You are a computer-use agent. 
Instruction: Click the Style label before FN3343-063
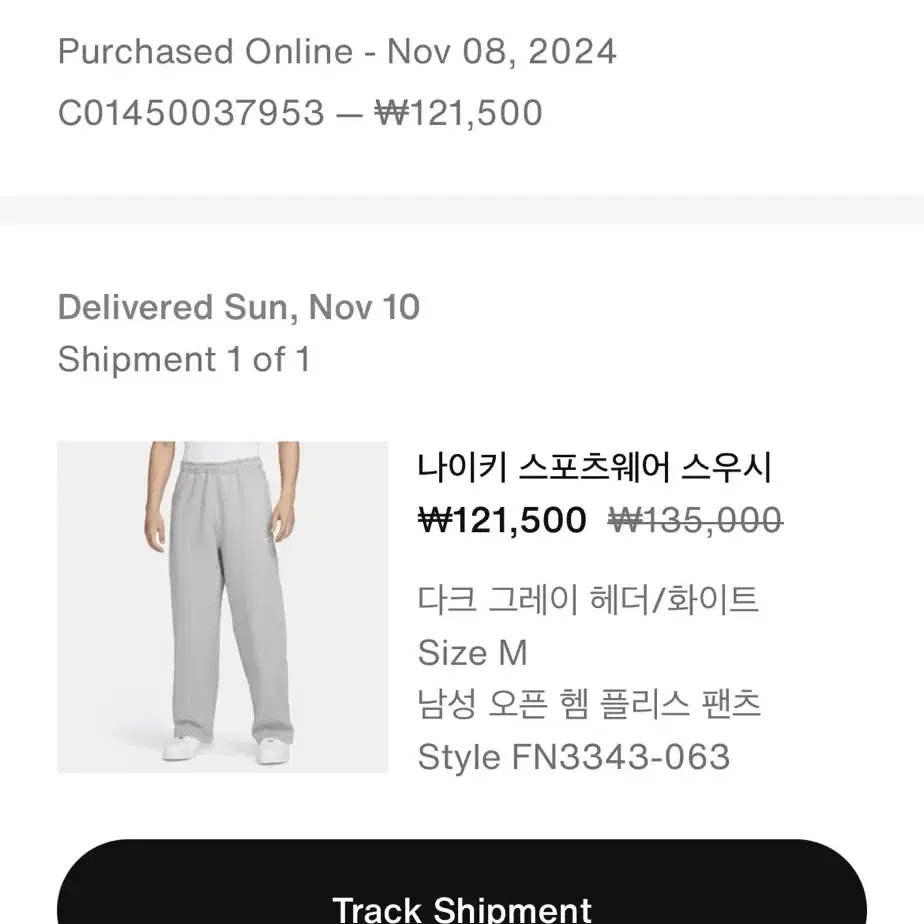point(459,757)
